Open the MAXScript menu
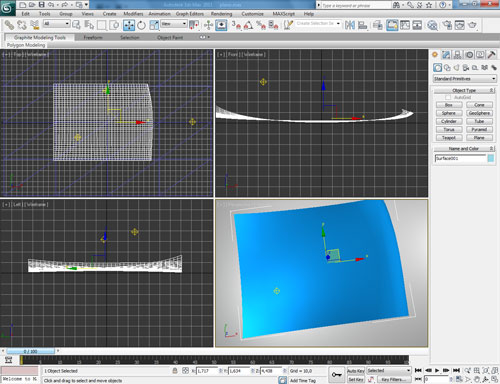 [x=284, y=14]
